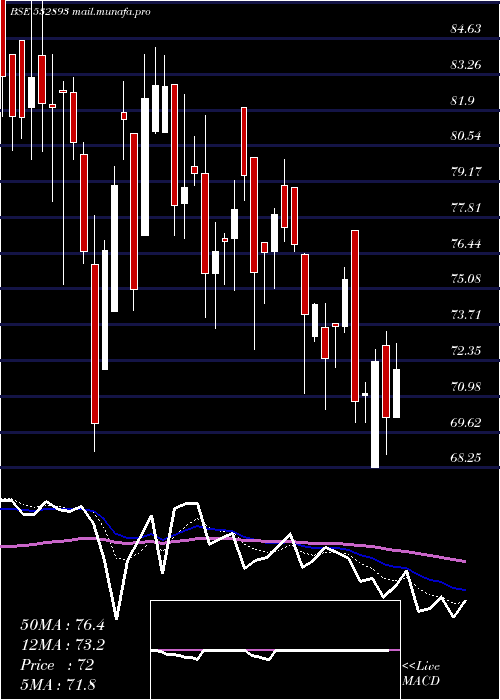Click the <<Live MACD label
The image size is (500, 700).
click(x=421, y=674)
